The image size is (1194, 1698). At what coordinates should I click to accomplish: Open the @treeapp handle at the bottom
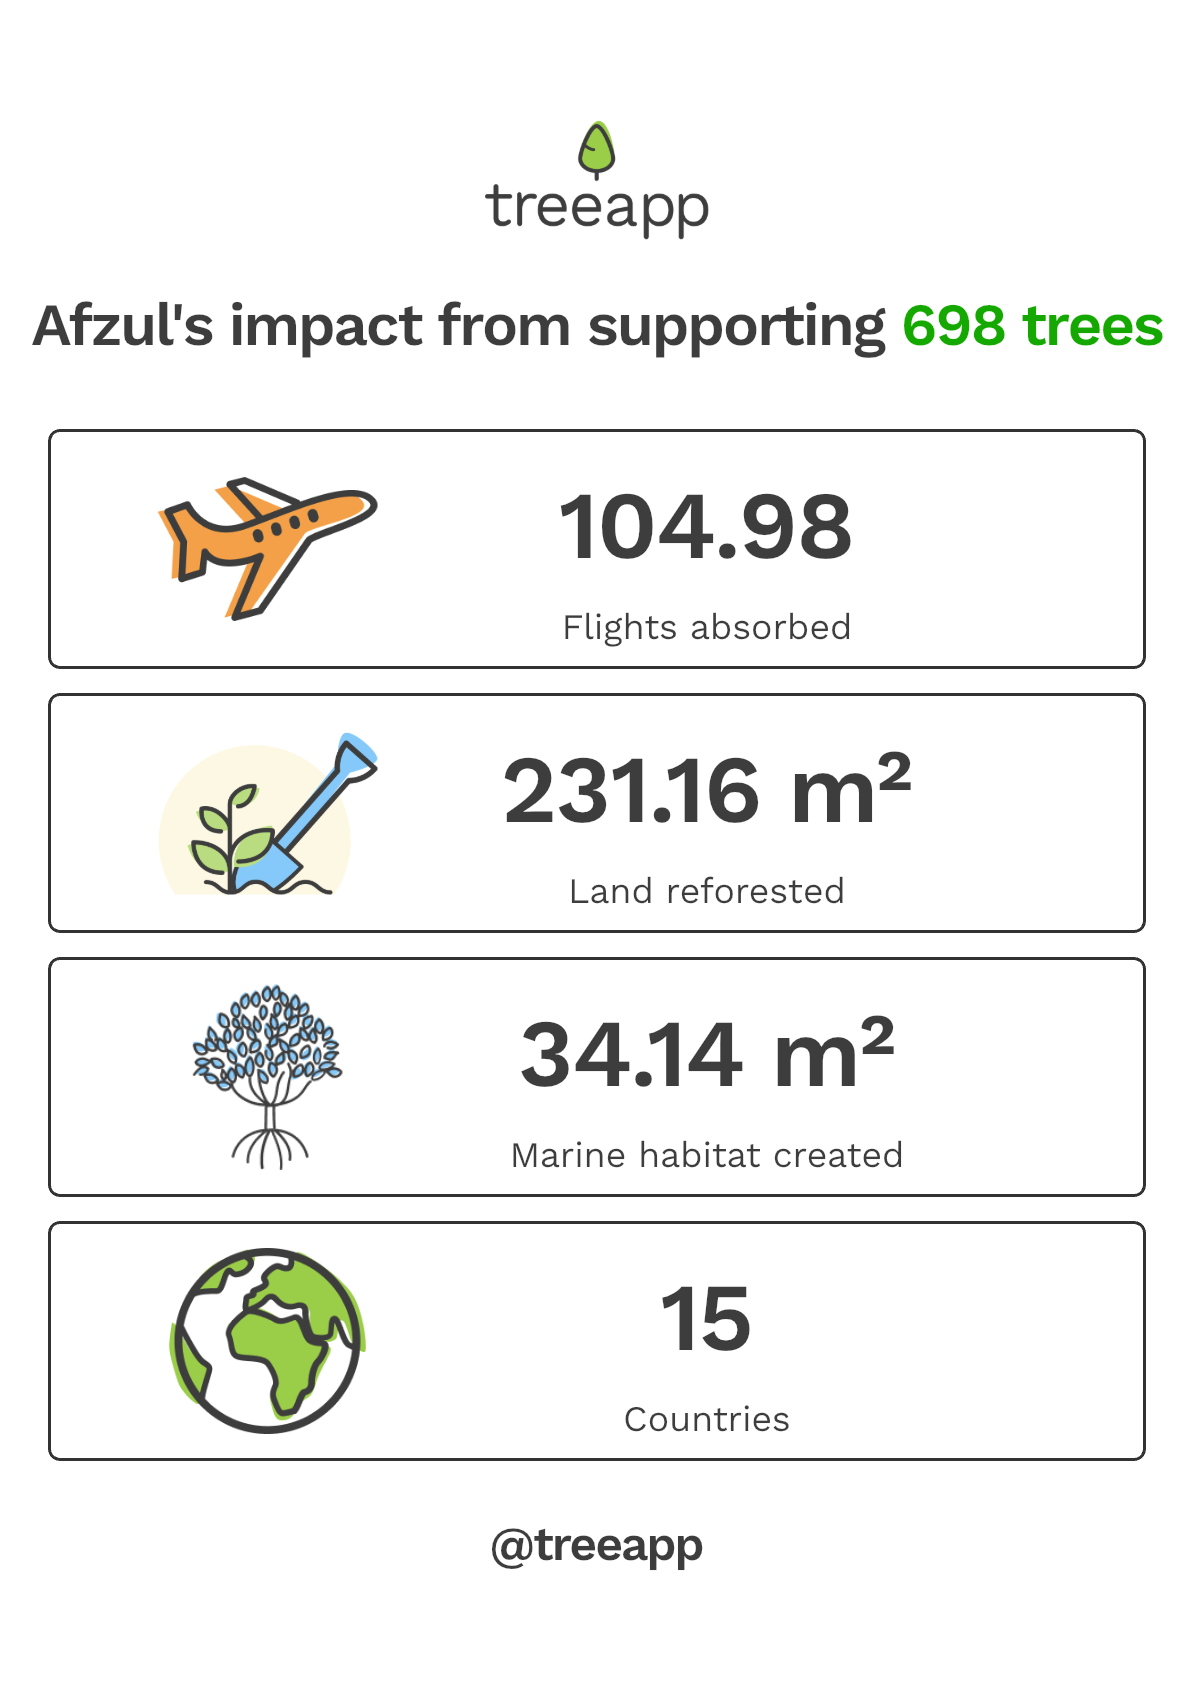[597, 1546]
